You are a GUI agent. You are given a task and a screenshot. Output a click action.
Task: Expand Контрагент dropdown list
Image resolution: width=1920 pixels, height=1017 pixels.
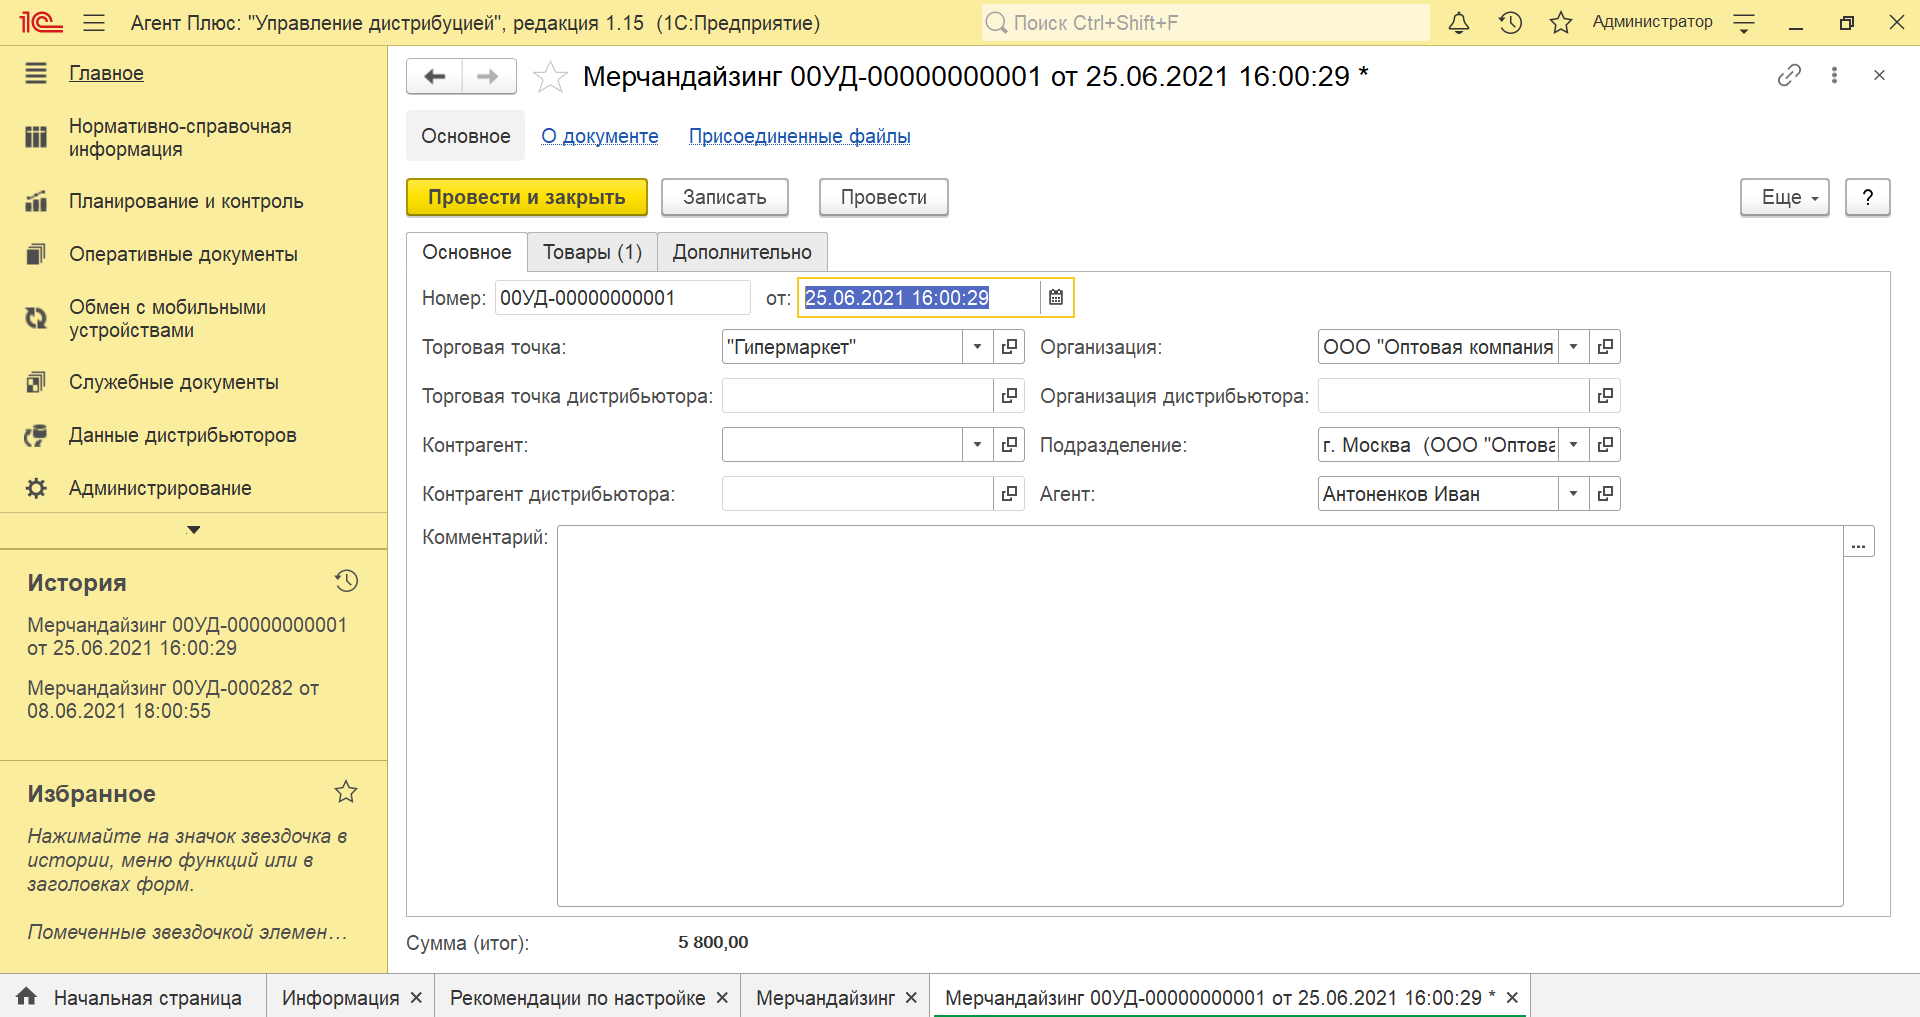(977, 444)
